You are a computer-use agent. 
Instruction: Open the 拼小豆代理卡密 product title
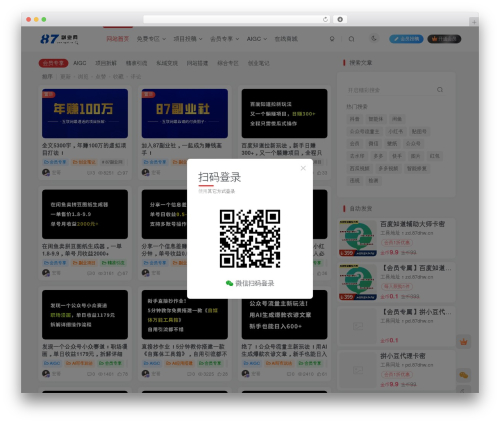tap(403, 356)
